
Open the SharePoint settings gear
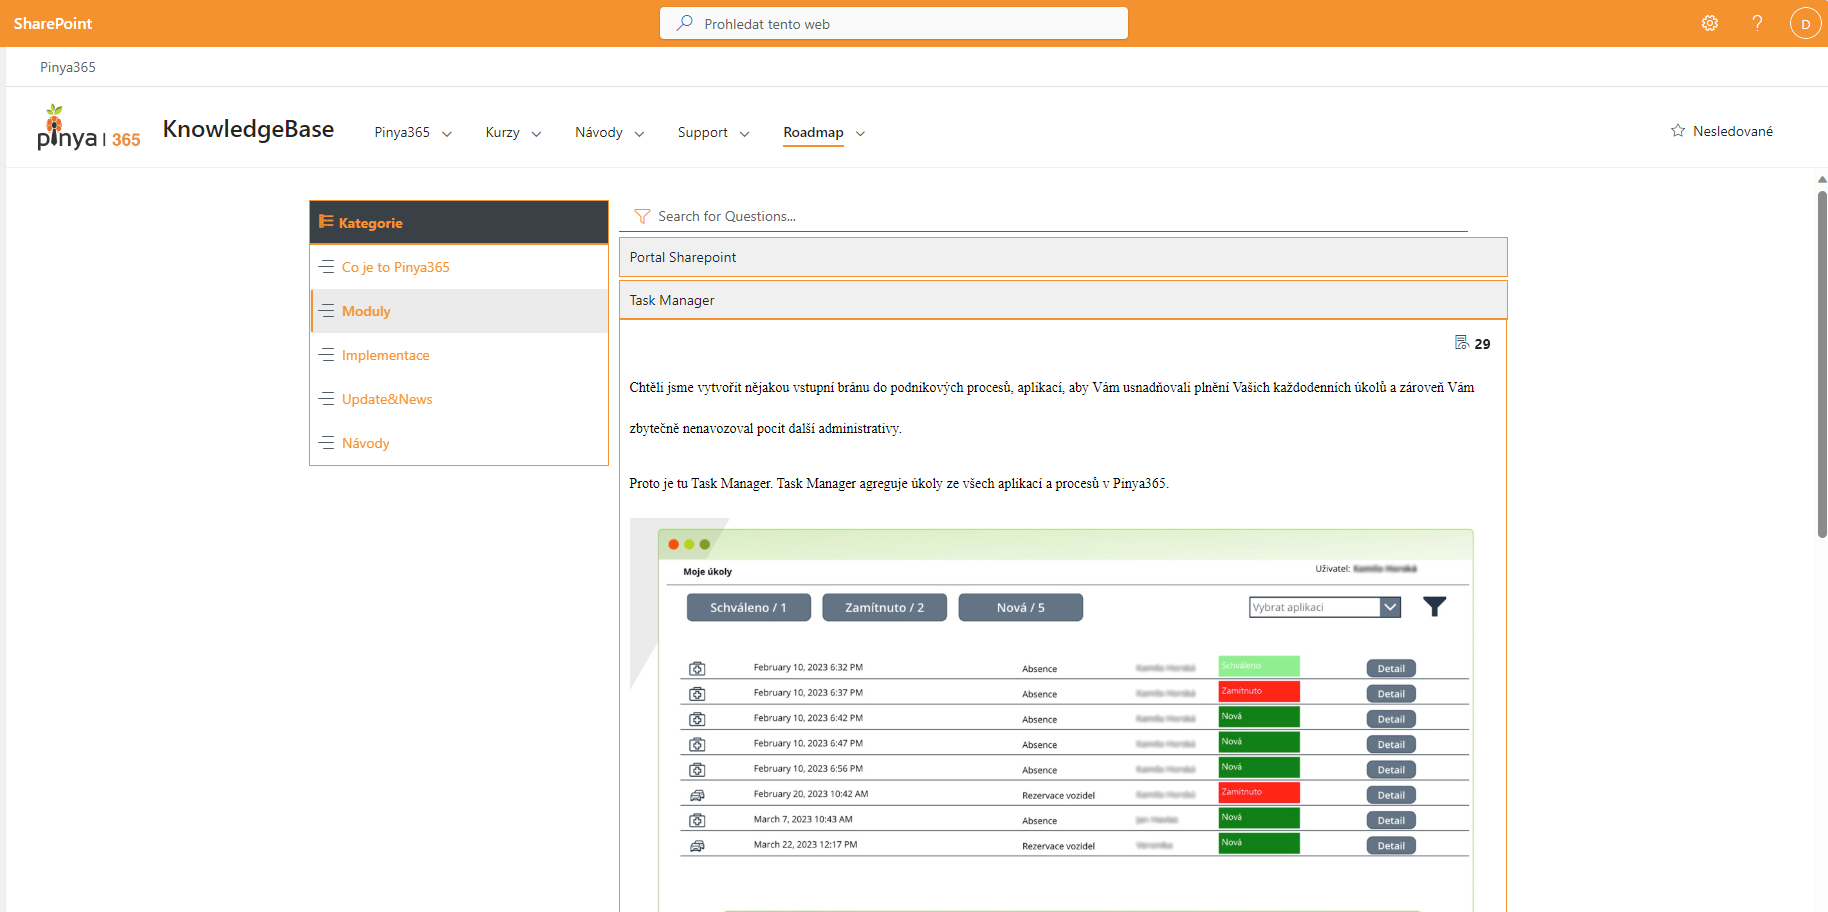1710,23
